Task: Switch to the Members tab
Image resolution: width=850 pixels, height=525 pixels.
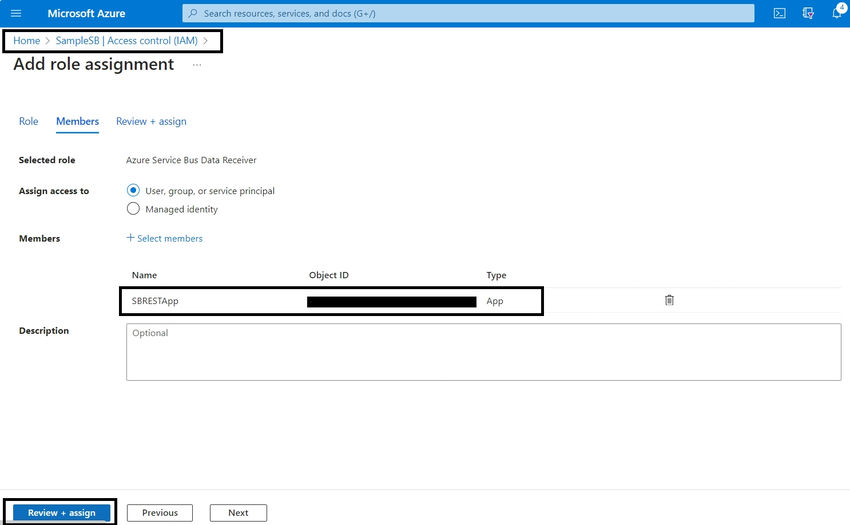Action: point(78,121)
